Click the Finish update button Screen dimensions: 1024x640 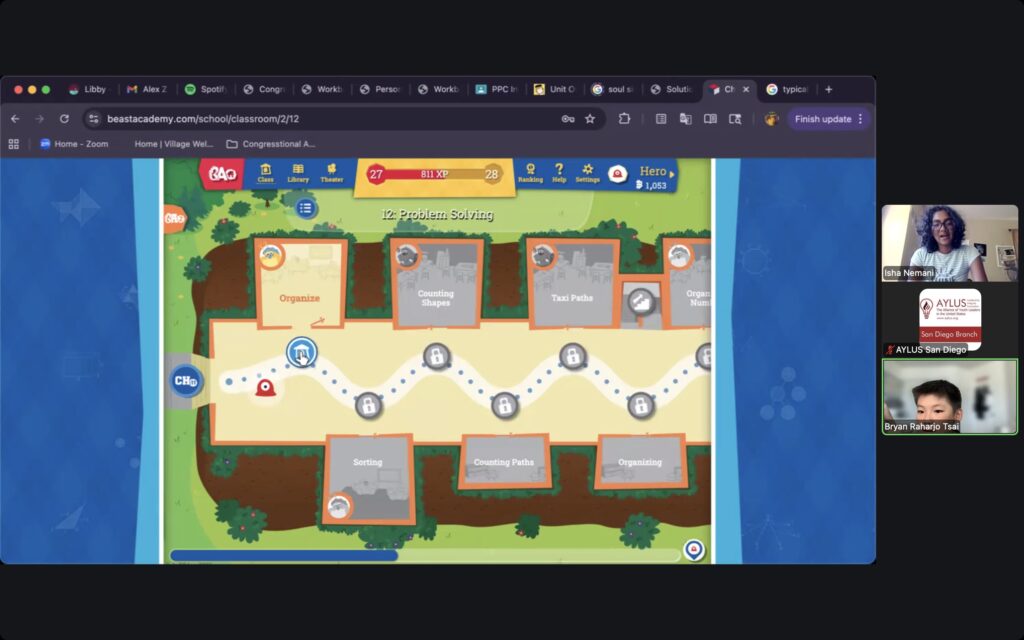(822, 119)
